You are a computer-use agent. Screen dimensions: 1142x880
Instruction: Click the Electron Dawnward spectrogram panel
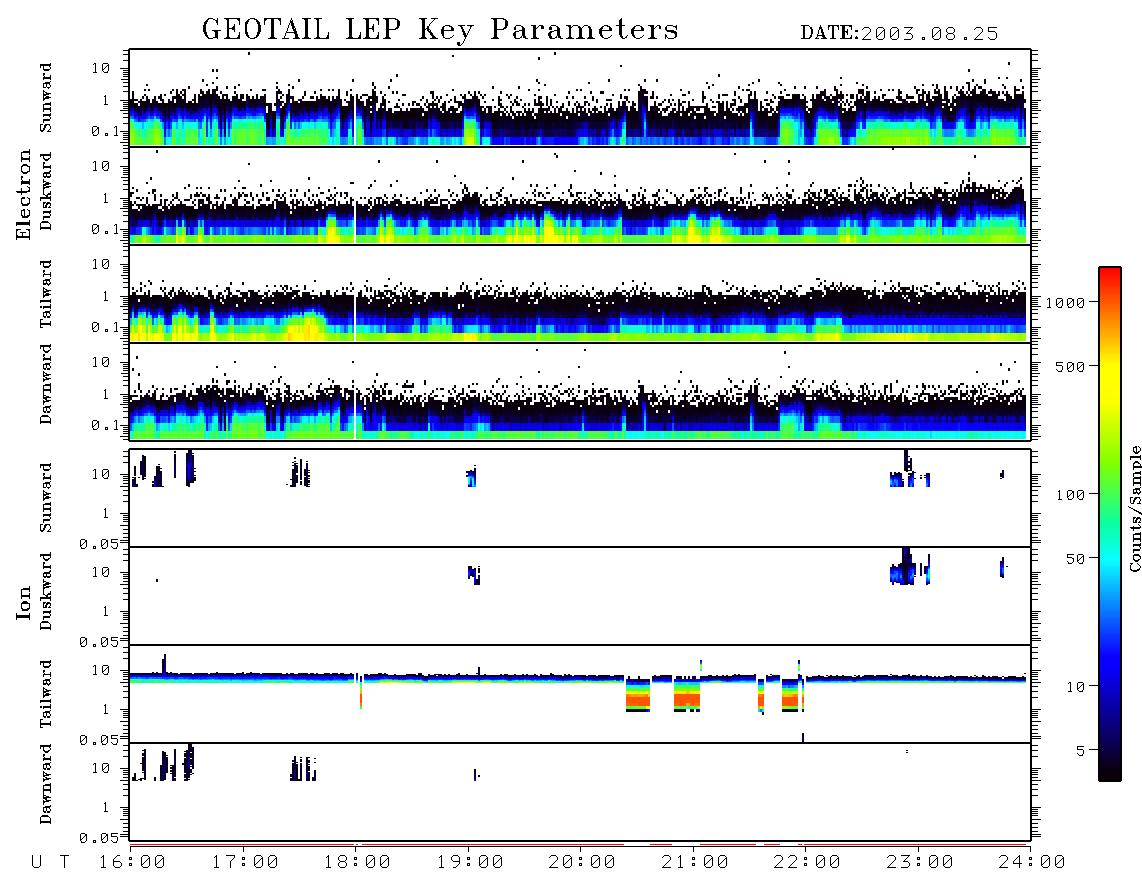[580, 391]
